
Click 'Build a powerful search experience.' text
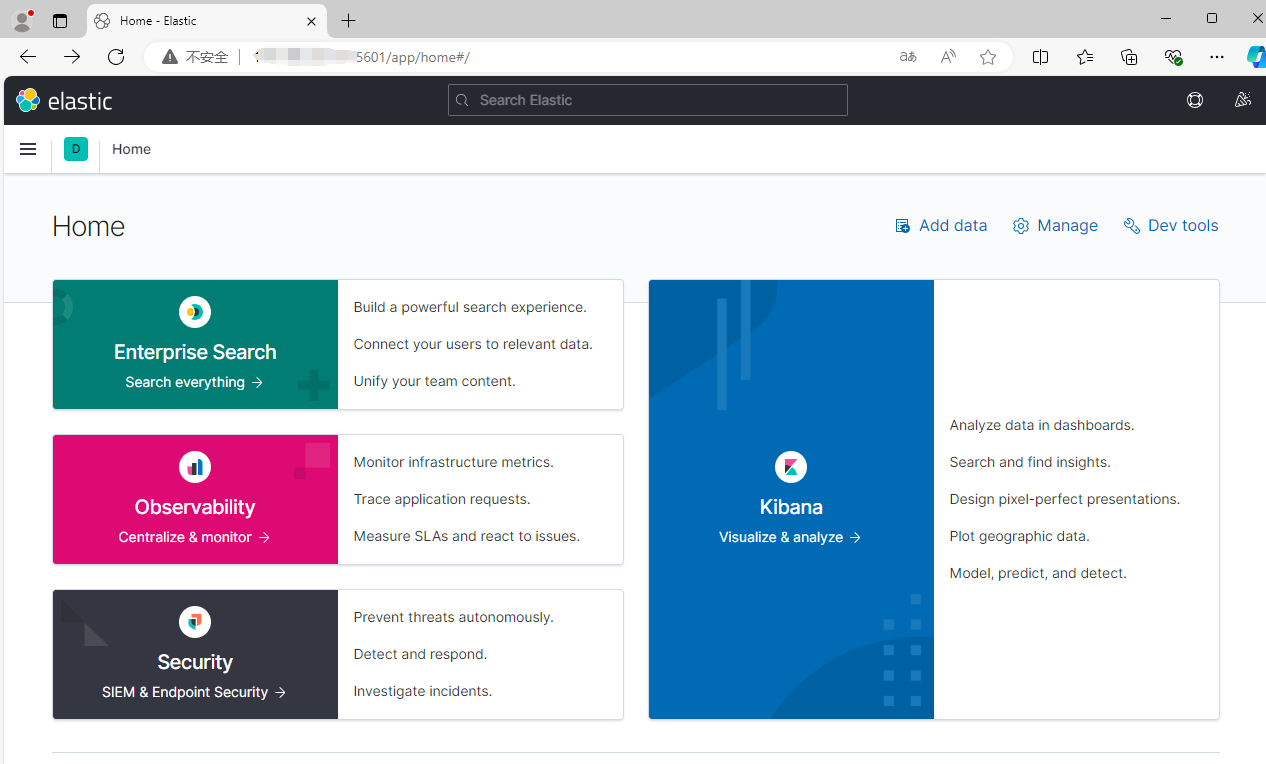coord(470,307)
